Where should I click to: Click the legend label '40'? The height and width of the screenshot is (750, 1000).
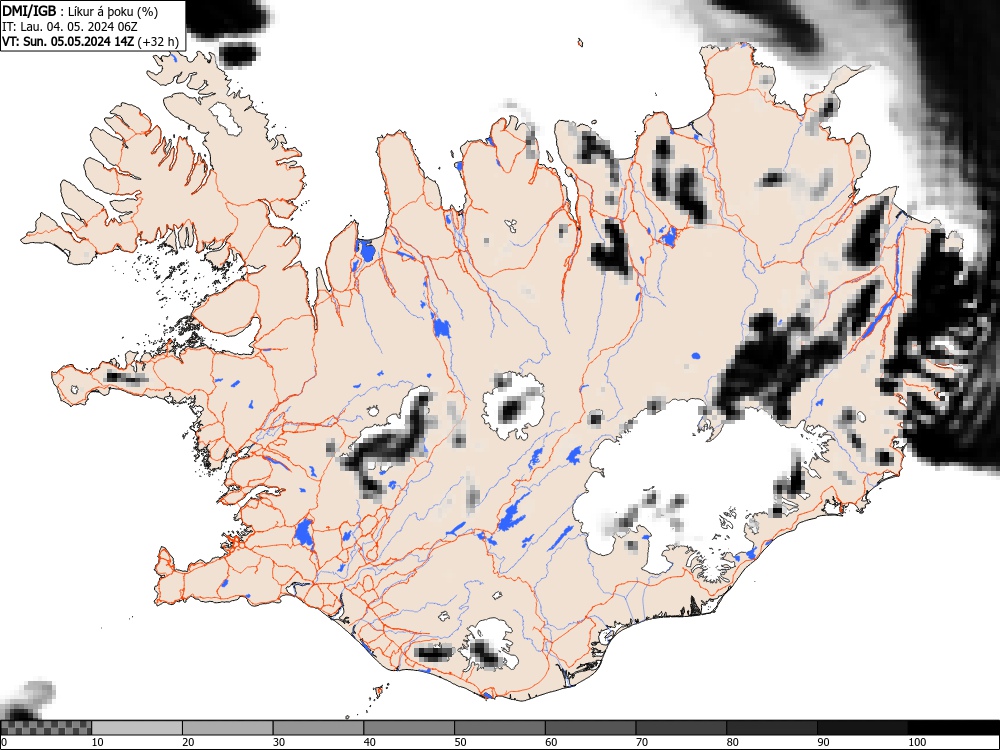coord(369,742)
